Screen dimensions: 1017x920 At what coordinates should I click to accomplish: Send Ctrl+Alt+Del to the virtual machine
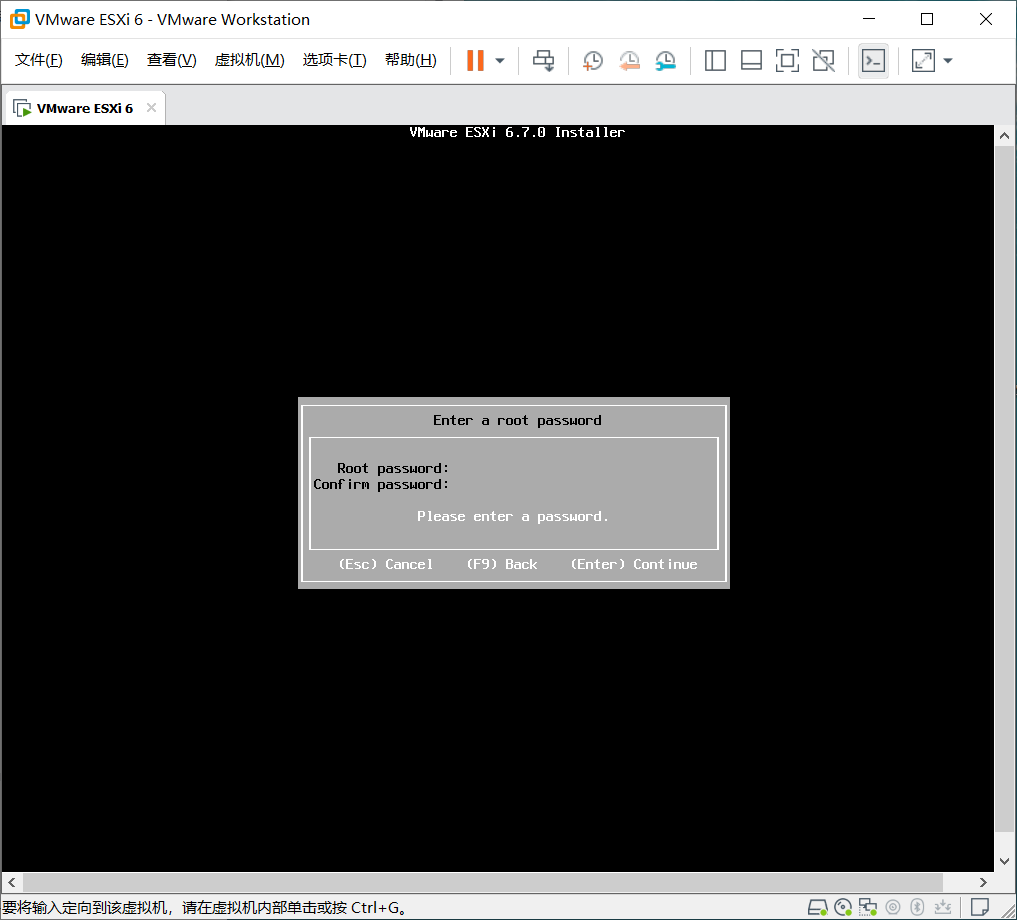[x=544, y=61]
